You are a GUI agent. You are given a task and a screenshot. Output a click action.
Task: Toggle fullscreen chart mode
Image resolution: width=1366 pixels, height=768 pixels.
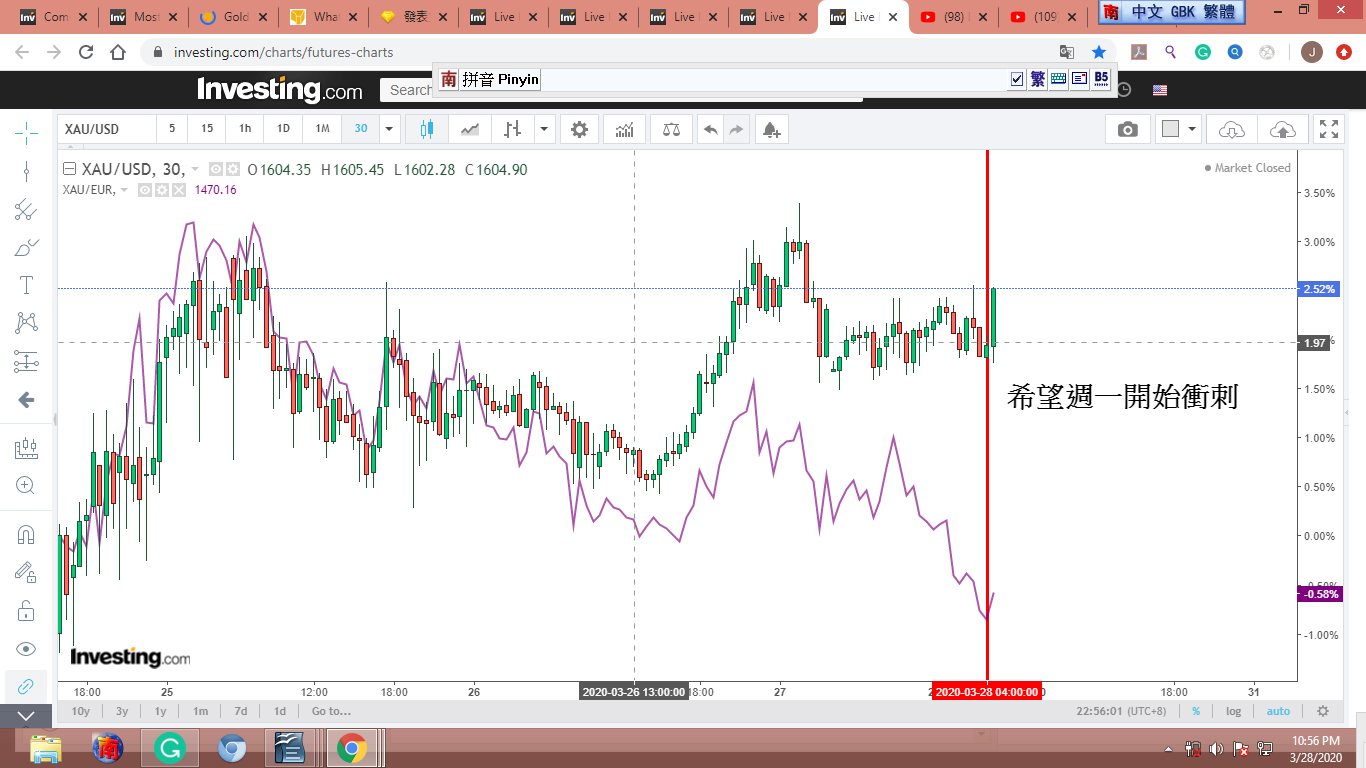(1329, 129)
